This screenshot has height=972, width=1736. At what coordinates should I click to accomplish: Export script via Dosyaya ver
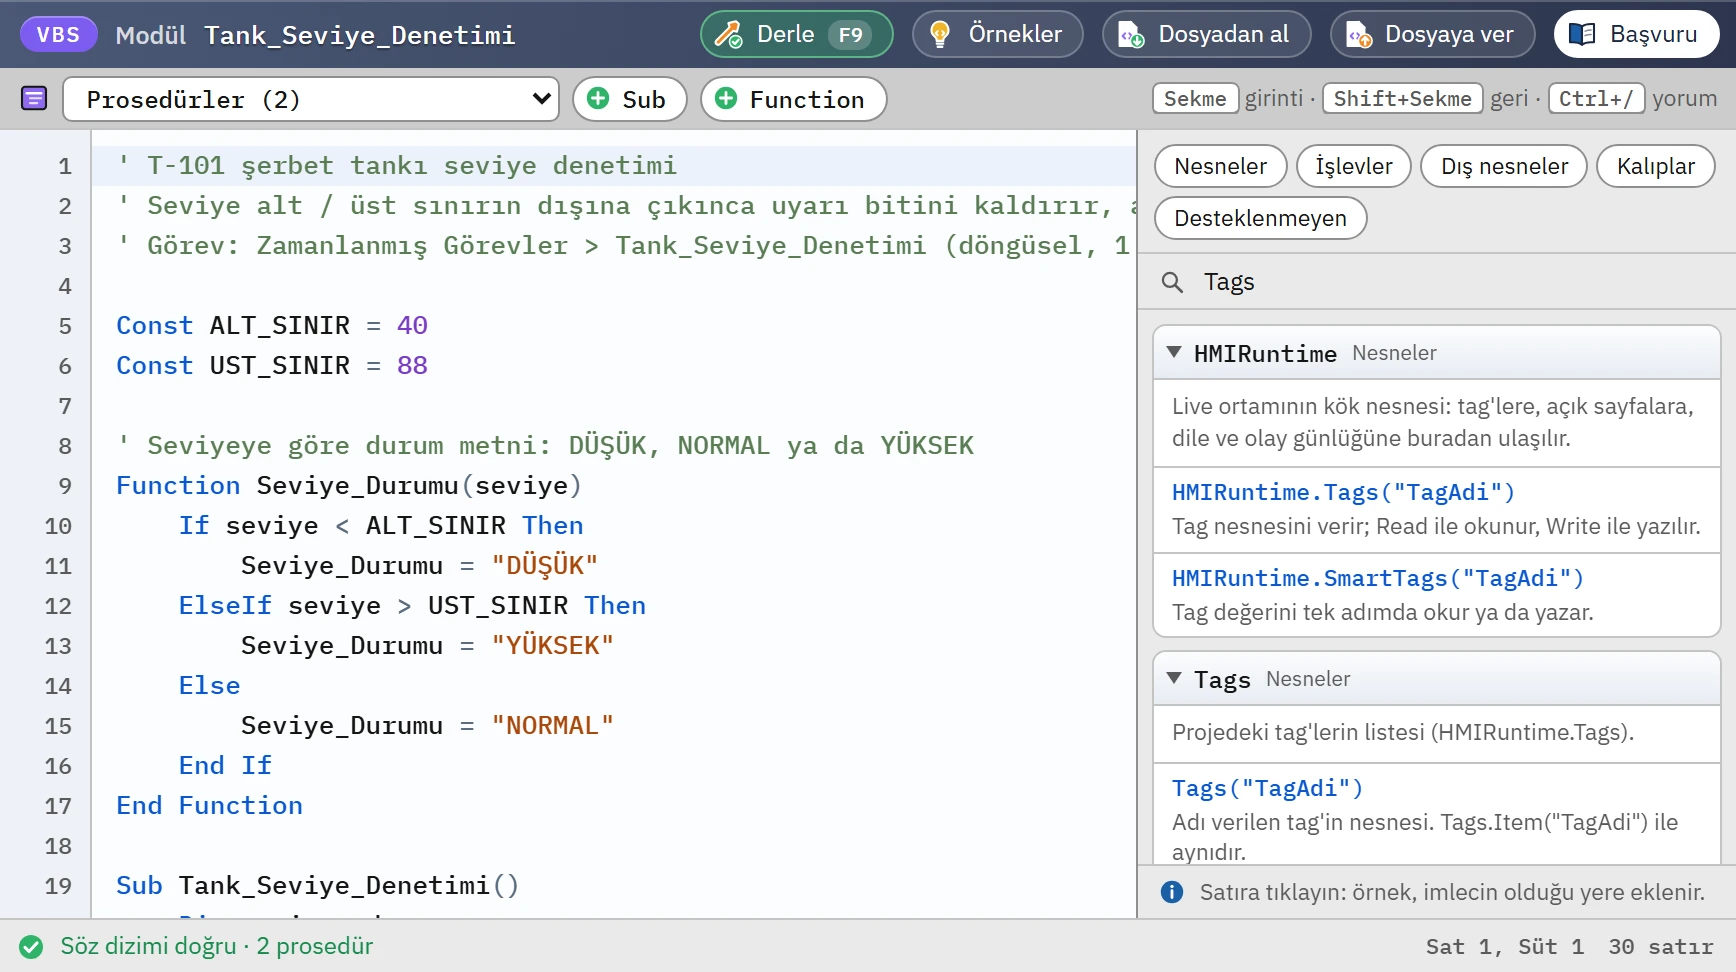[1432, 34]
